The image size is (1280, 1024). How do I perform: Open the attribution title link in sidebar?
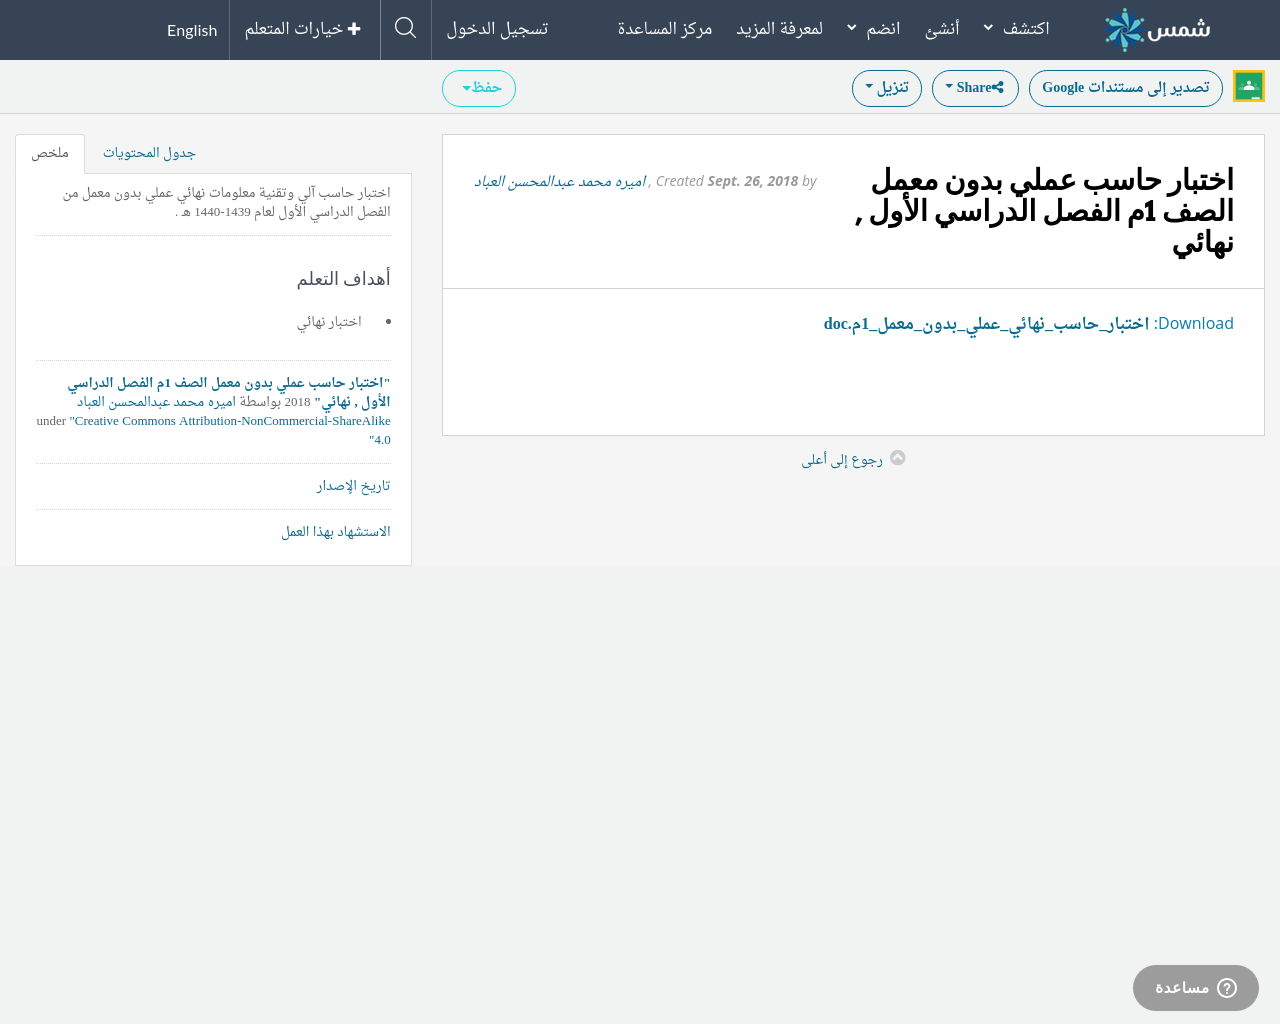229,392
